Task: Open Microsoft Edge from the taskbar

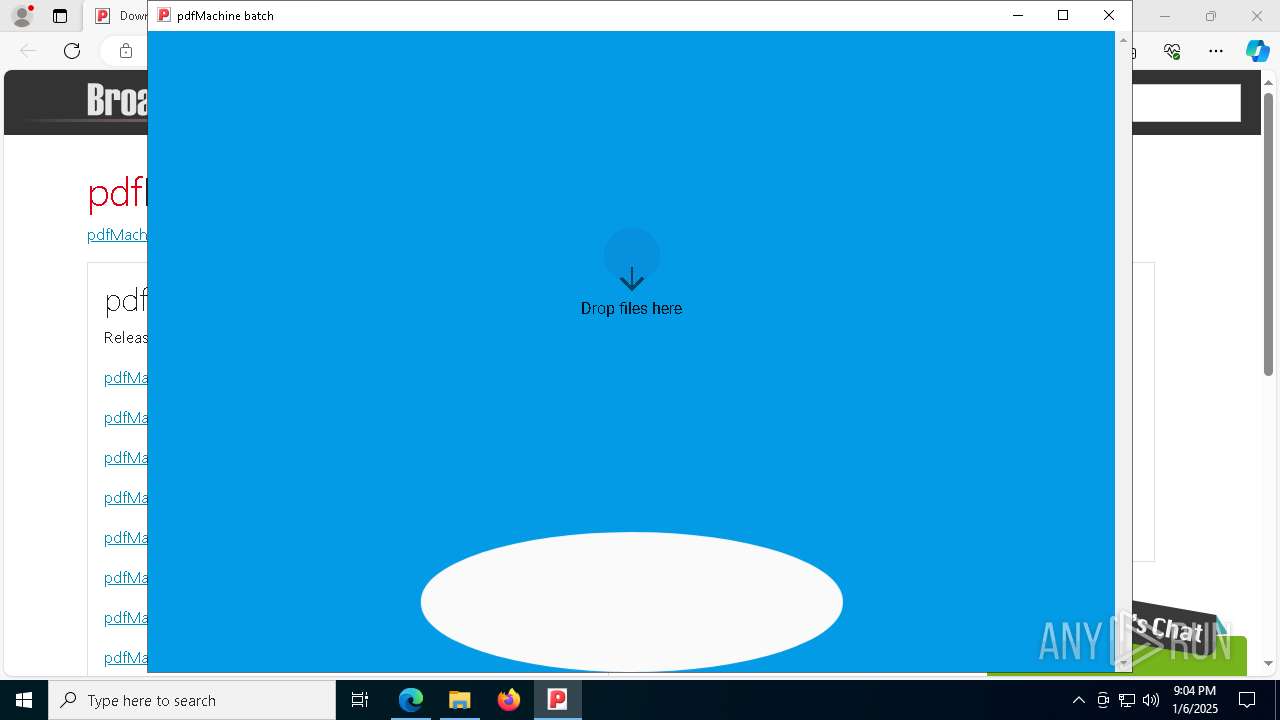Action: (411, 700)
